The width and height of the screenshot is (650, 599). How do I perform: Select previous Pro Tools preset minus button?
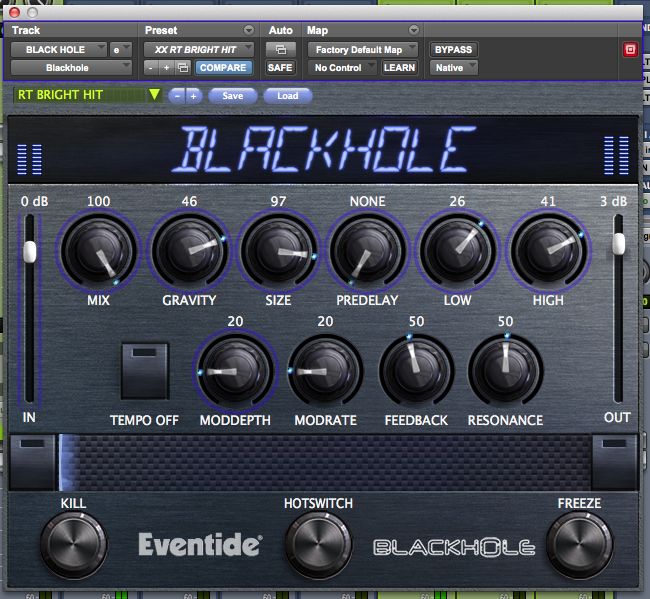point(151,68)
